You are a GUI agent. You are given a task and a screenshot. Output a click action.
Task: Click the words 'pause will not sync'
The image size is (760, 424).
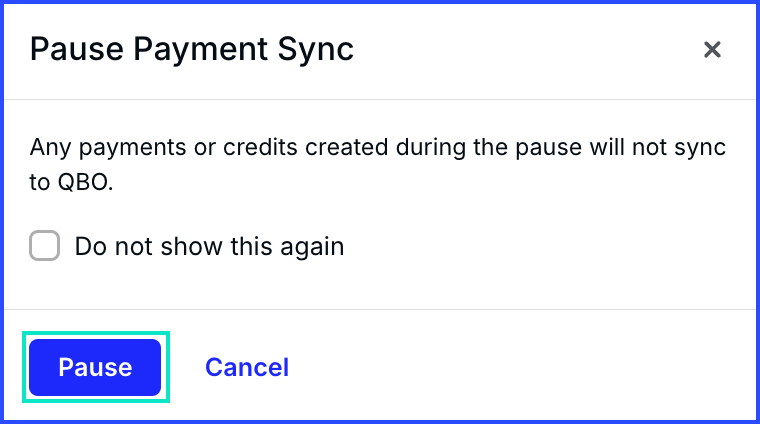click(620, 147)
